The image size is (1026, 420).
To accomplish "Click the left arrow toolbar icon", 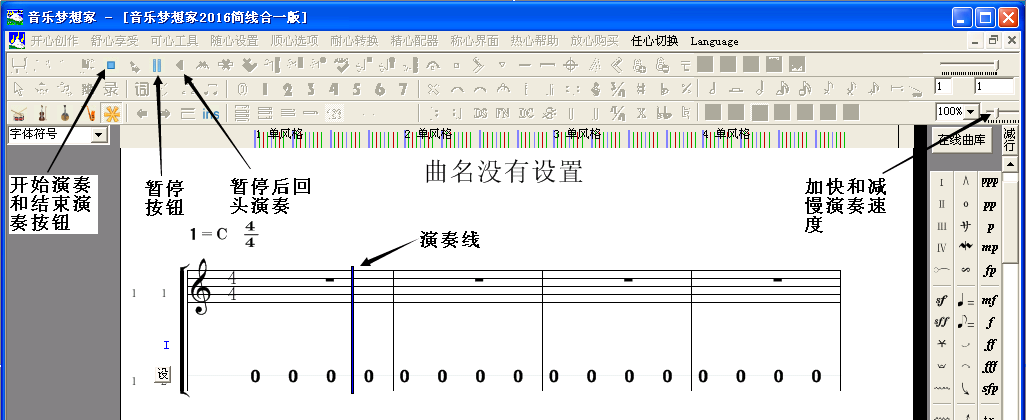I will (142, 113).
